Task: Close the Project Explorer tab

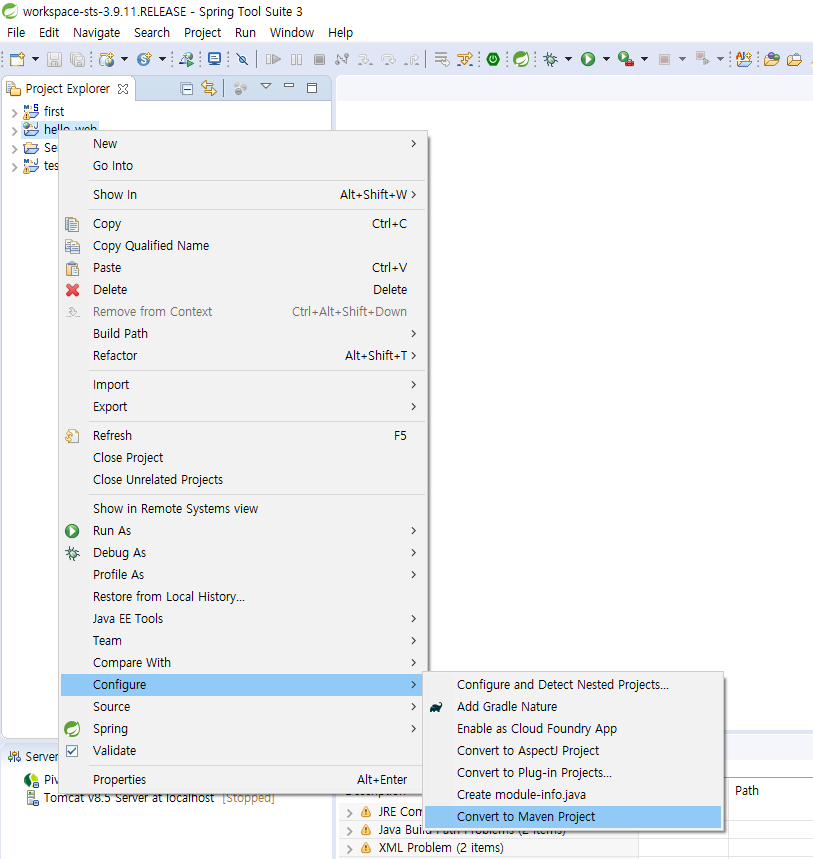Action: coord(123,89)
